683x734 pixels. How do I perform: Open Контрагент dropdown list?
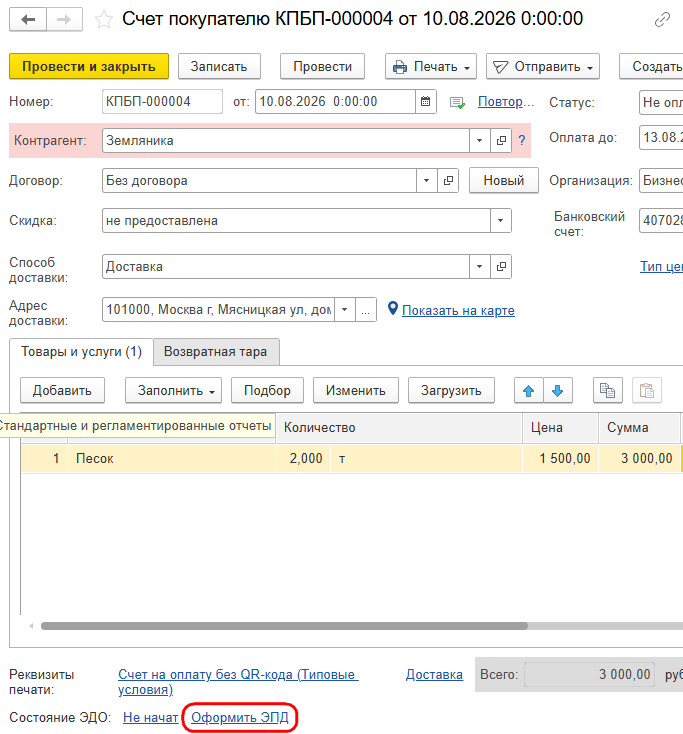pos(479,140)
